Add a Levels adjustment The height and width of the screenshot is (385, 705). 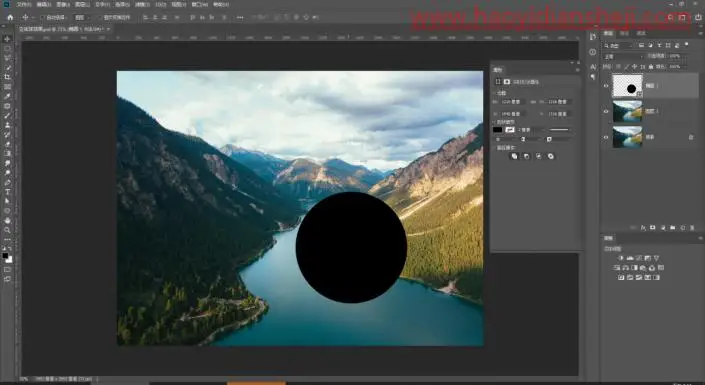point(630,258)
